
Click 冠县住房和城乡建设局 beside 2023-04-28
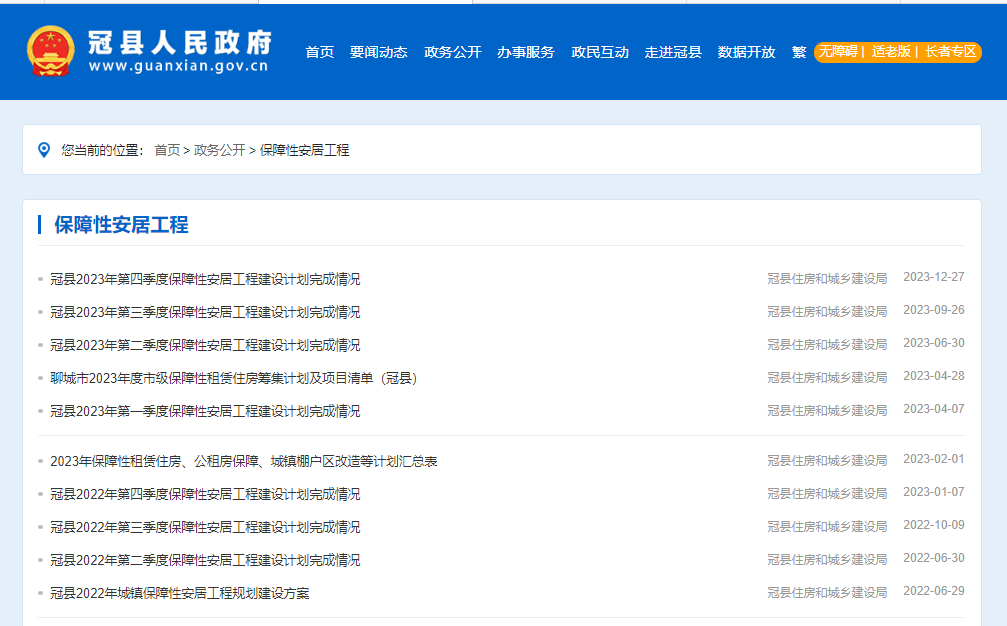point(827,378)
